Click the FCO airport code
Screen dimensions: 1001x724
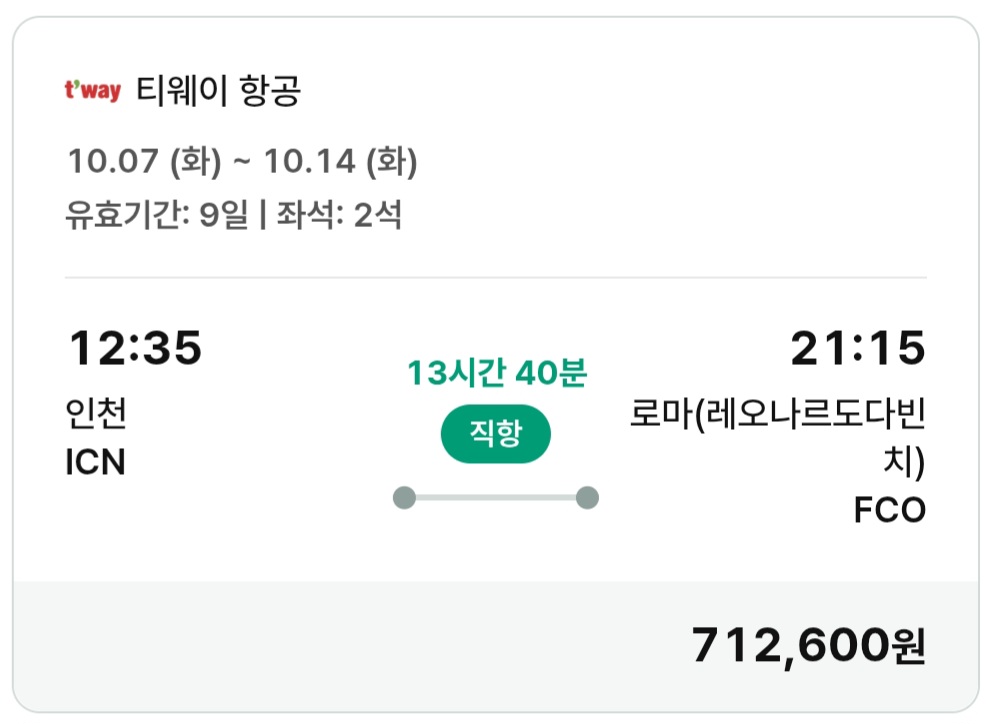tap(890, 511)
